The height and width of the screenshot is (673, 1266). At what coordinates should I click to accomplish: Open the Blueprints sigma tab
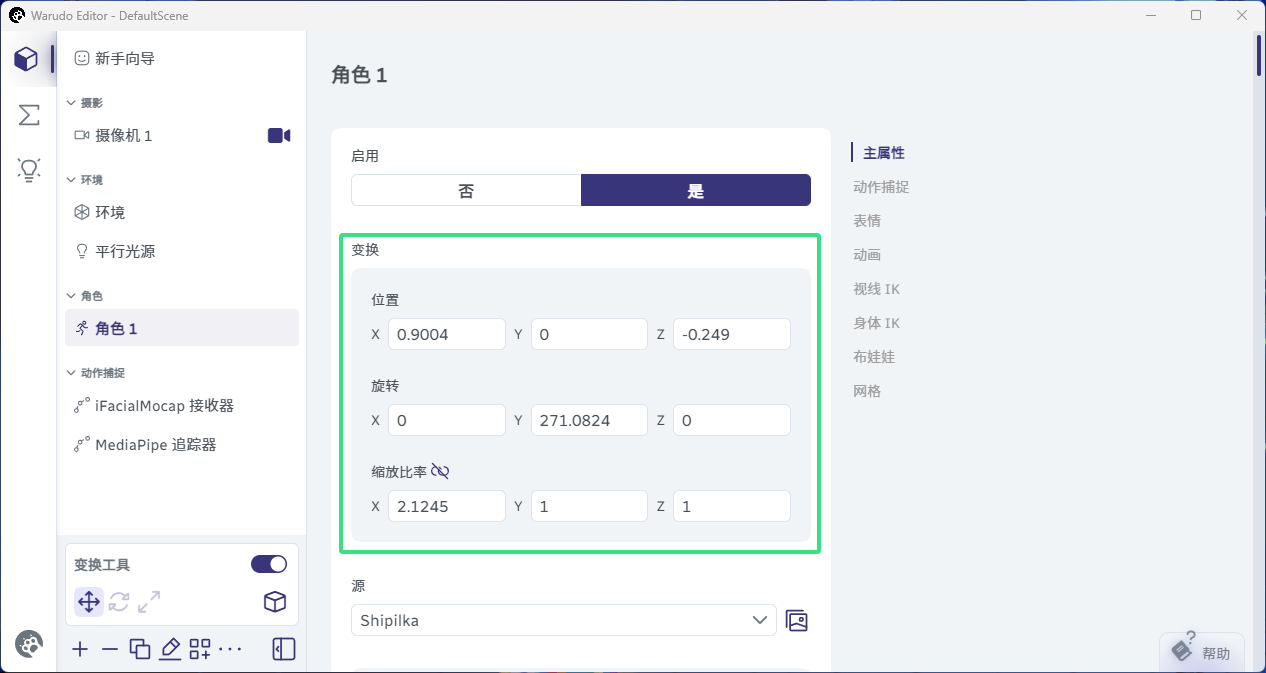pos(29,115)
